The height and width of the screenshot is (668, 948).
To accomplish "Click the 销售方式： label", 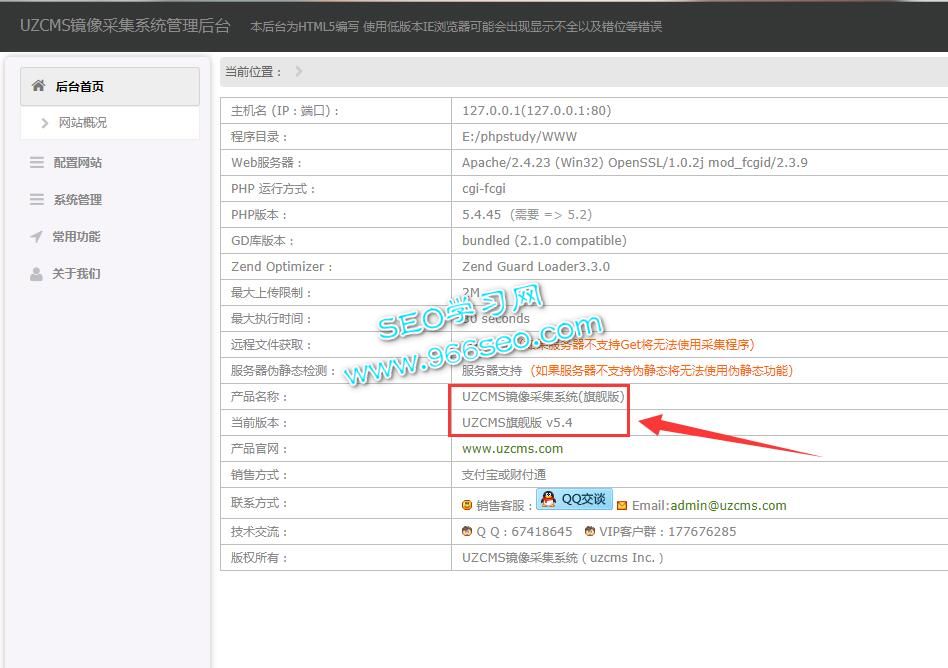I will point(259,475).
